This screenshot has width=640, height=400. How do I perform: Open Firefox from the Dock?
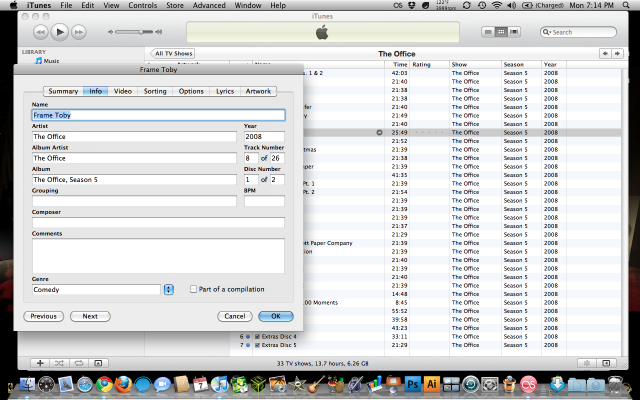coord(123,384)
